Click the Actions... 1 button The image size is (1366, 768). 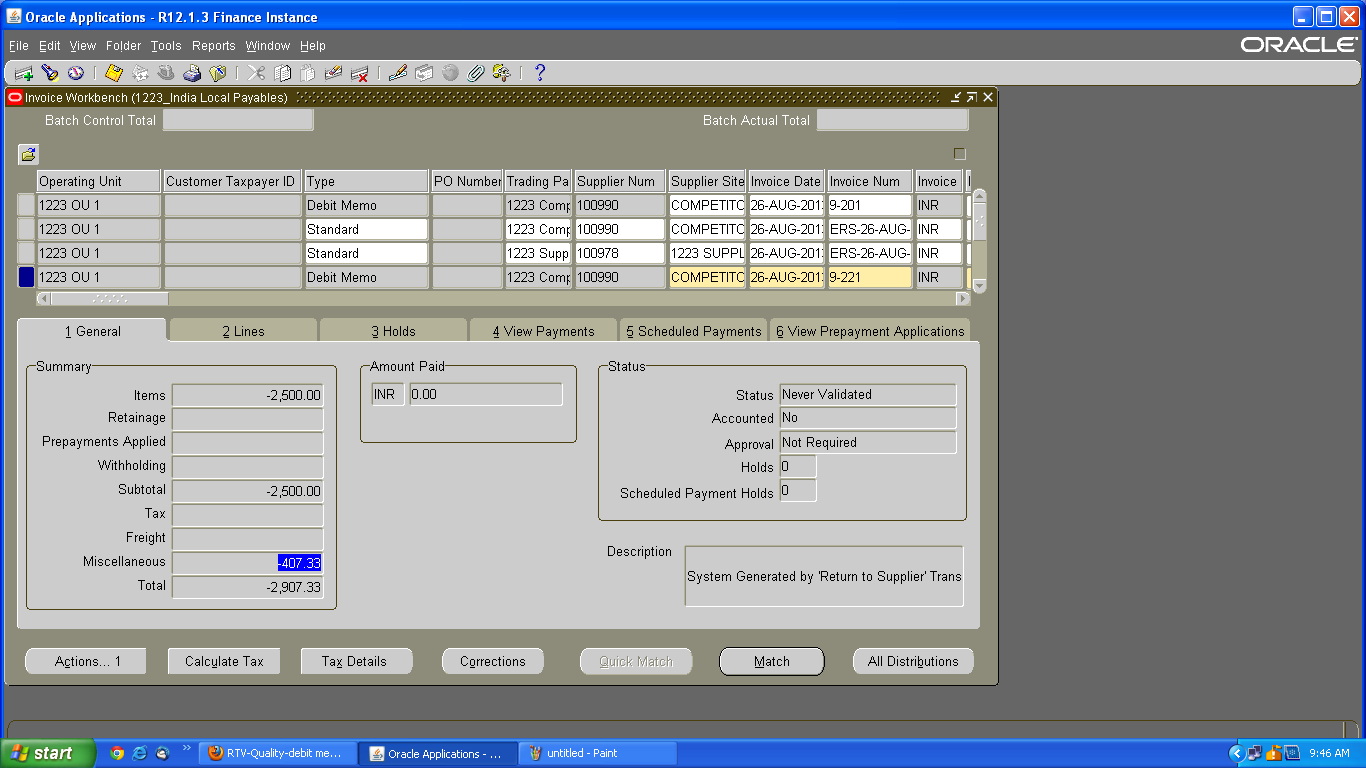86,661
